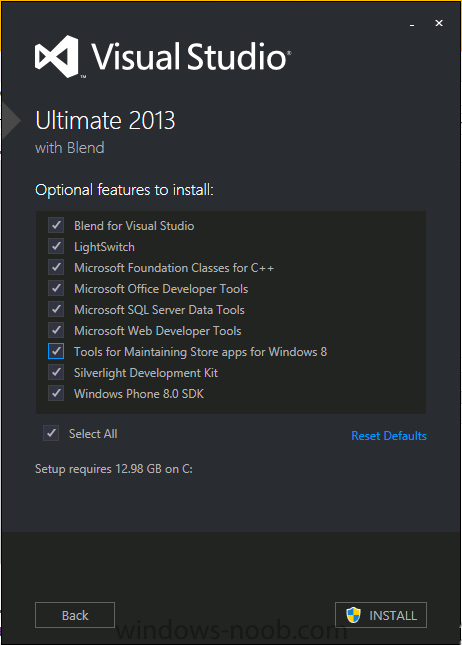Click 'Microsoft Web Developer Tools' label

click(158, 331)
